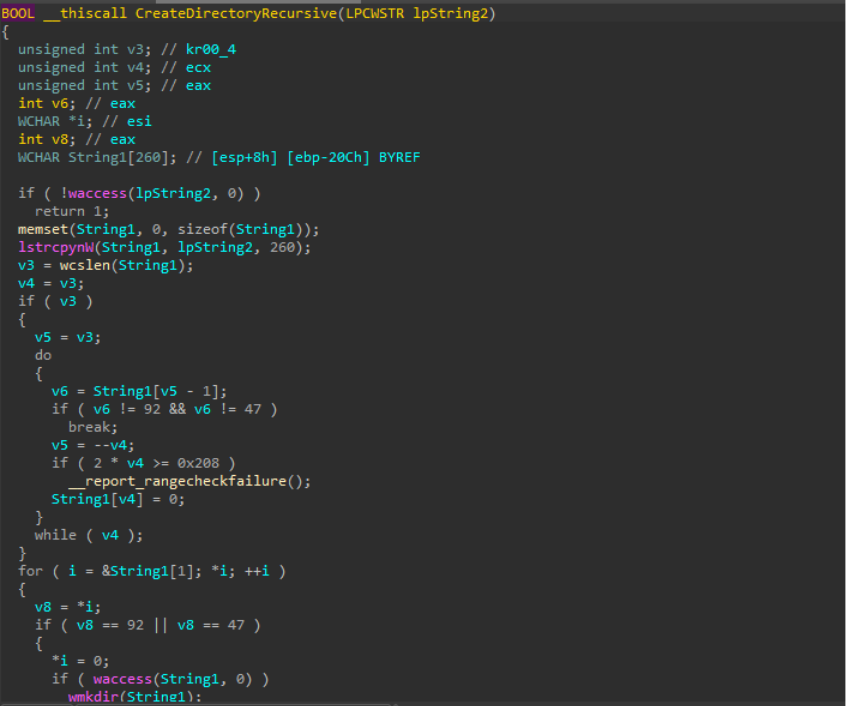Screen dimensions: 846x706
Task: Click the CreateDirectoryRecursive function name
Action: pos(236,13)
